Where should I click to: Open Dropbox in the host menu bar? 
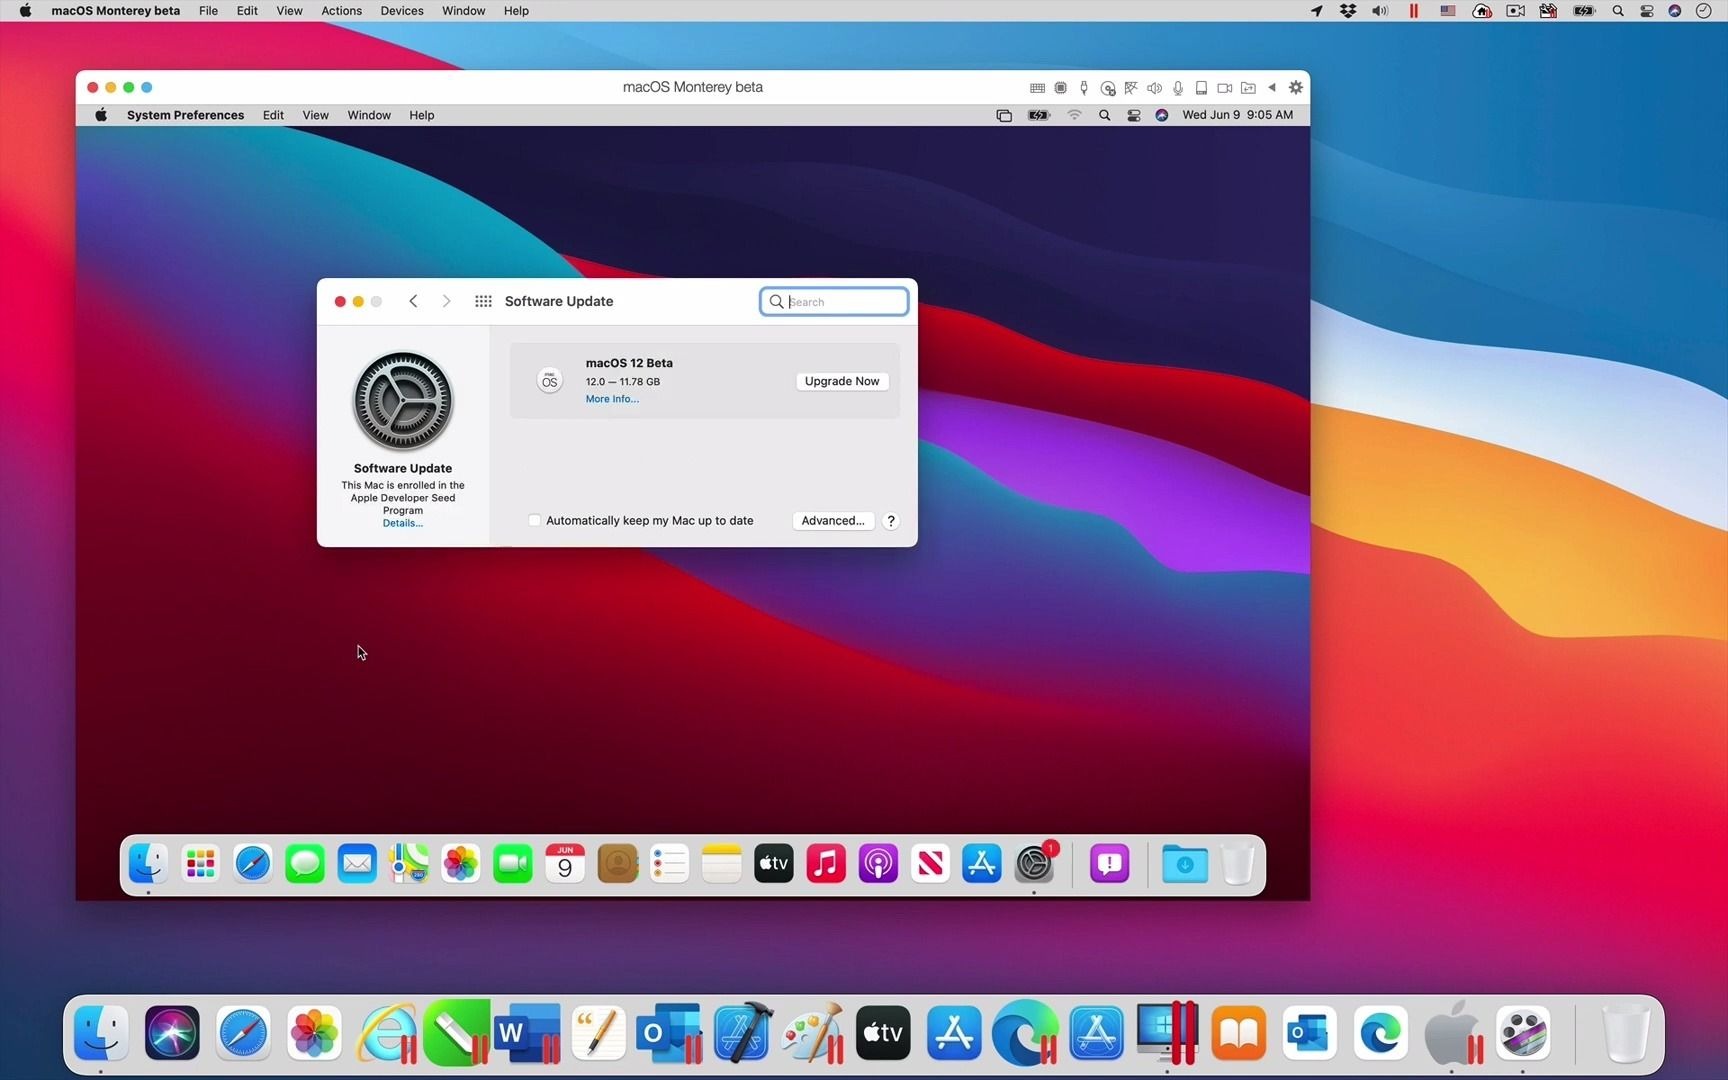pyautogui.click(x=1348, y=11)
